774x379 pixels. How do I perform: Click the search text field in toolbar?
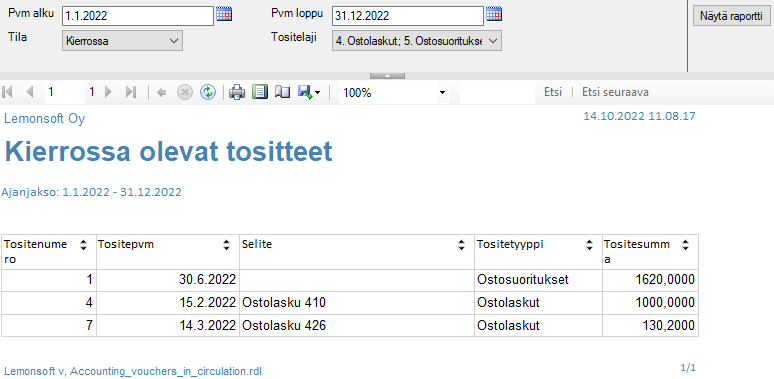click(x=498, y=93)
